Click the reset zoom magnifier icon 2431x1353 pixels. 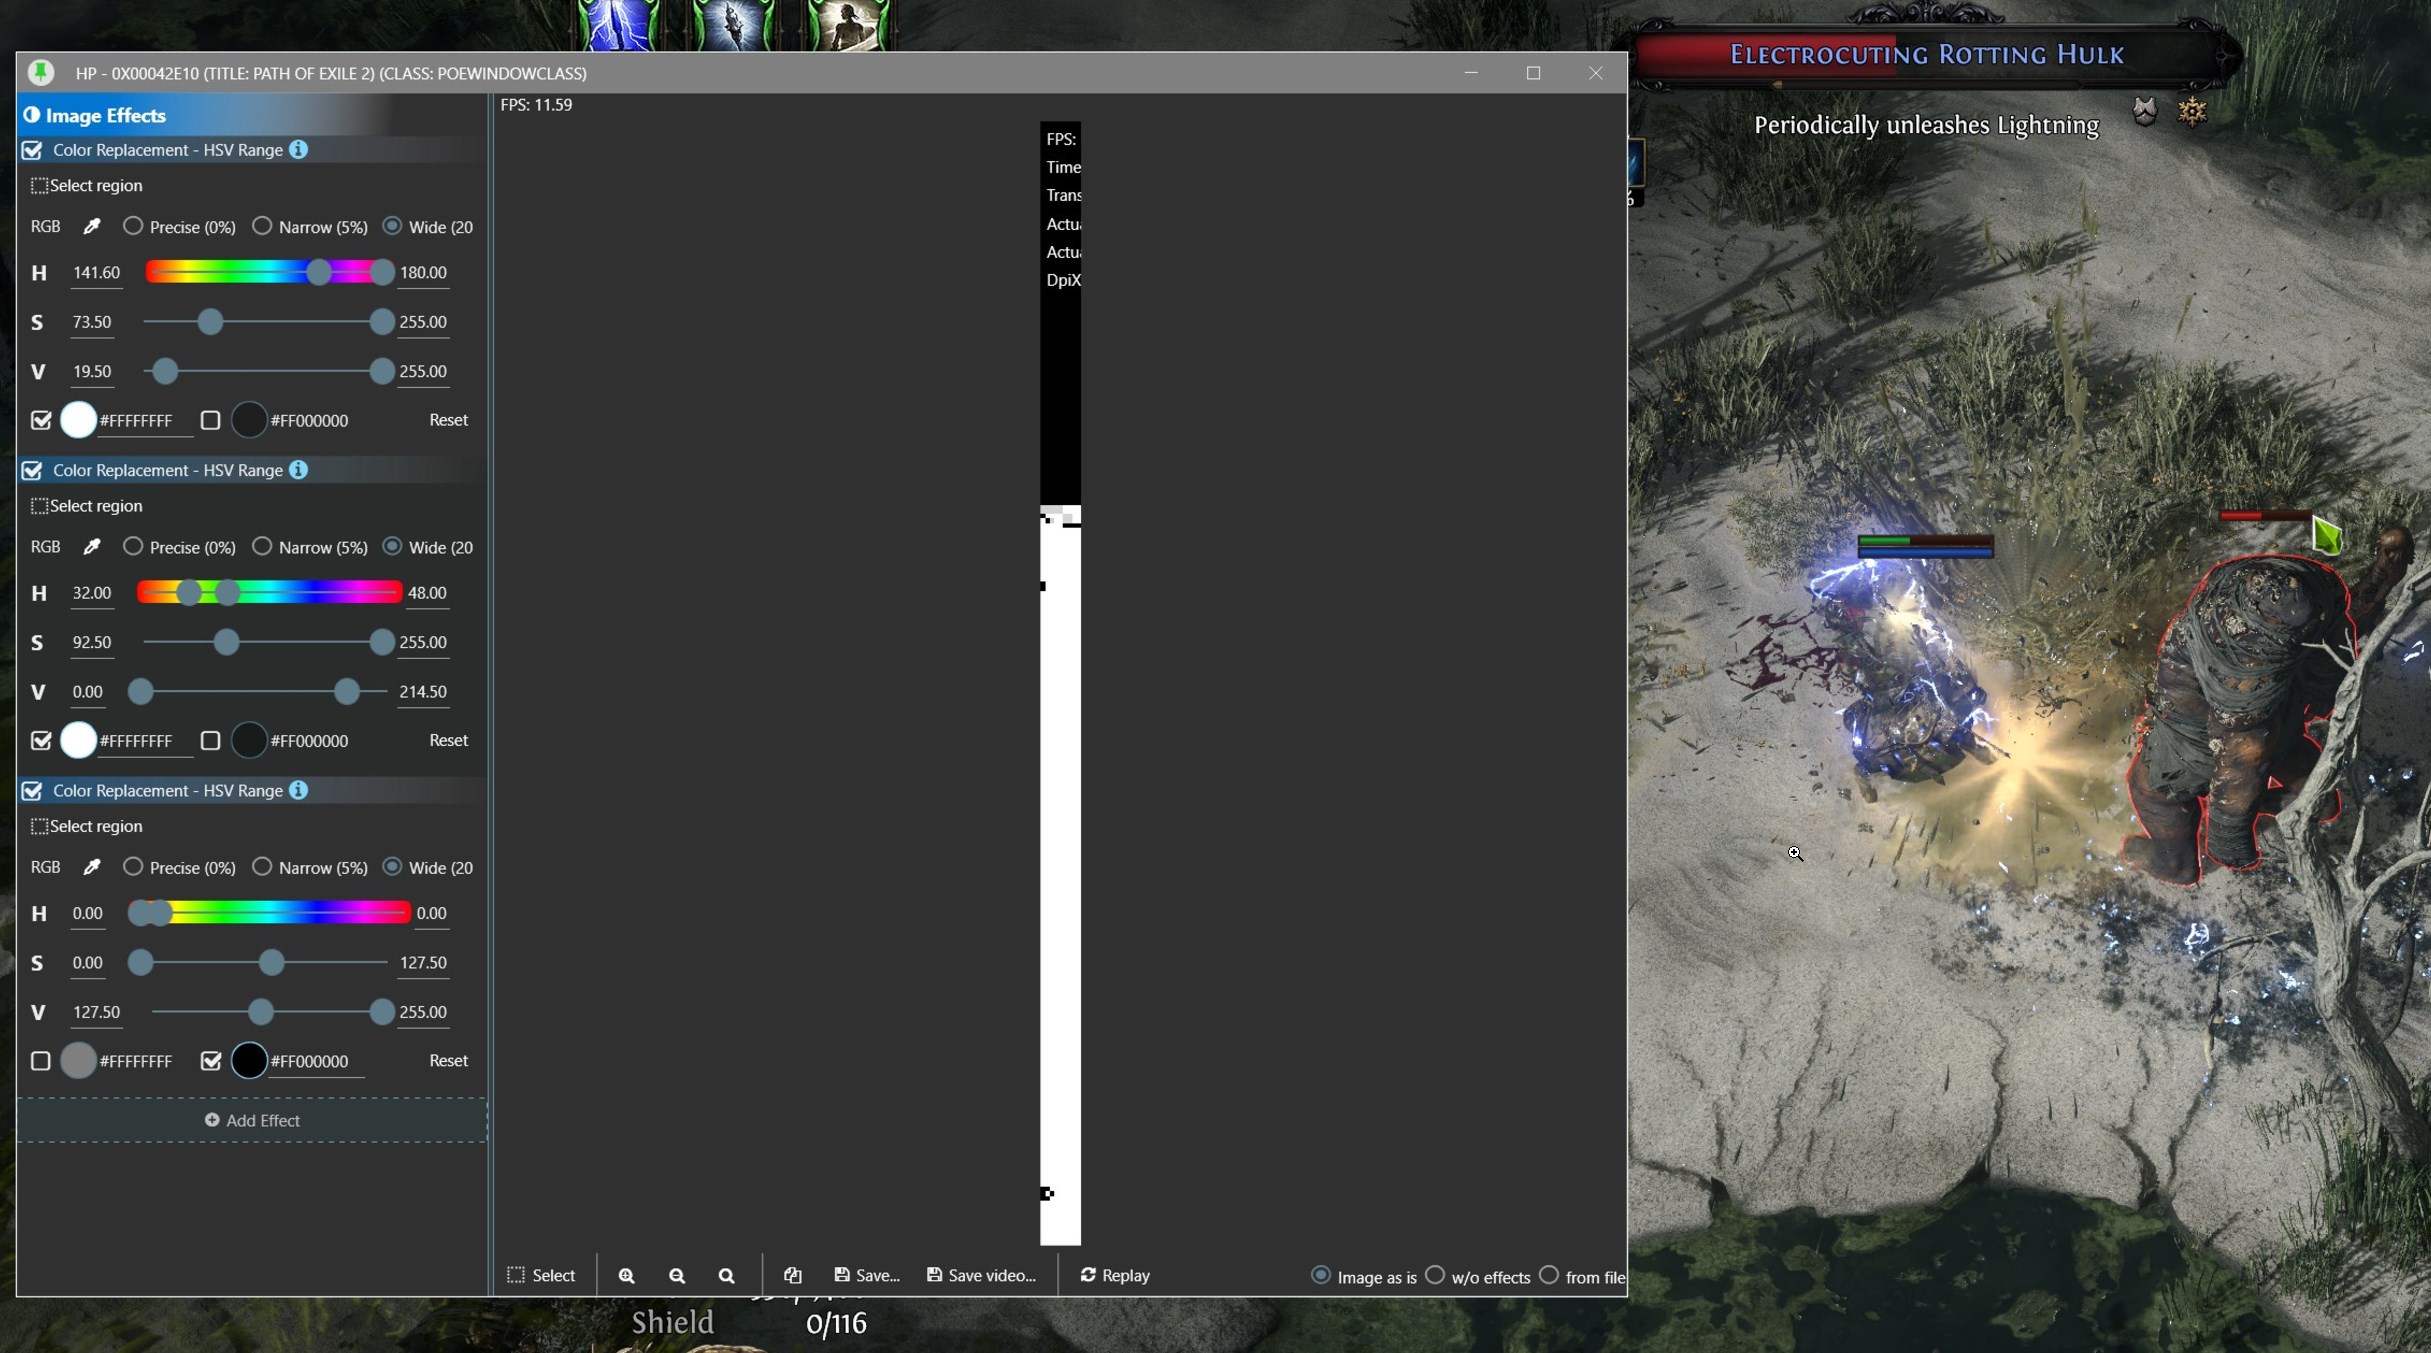727,1275
